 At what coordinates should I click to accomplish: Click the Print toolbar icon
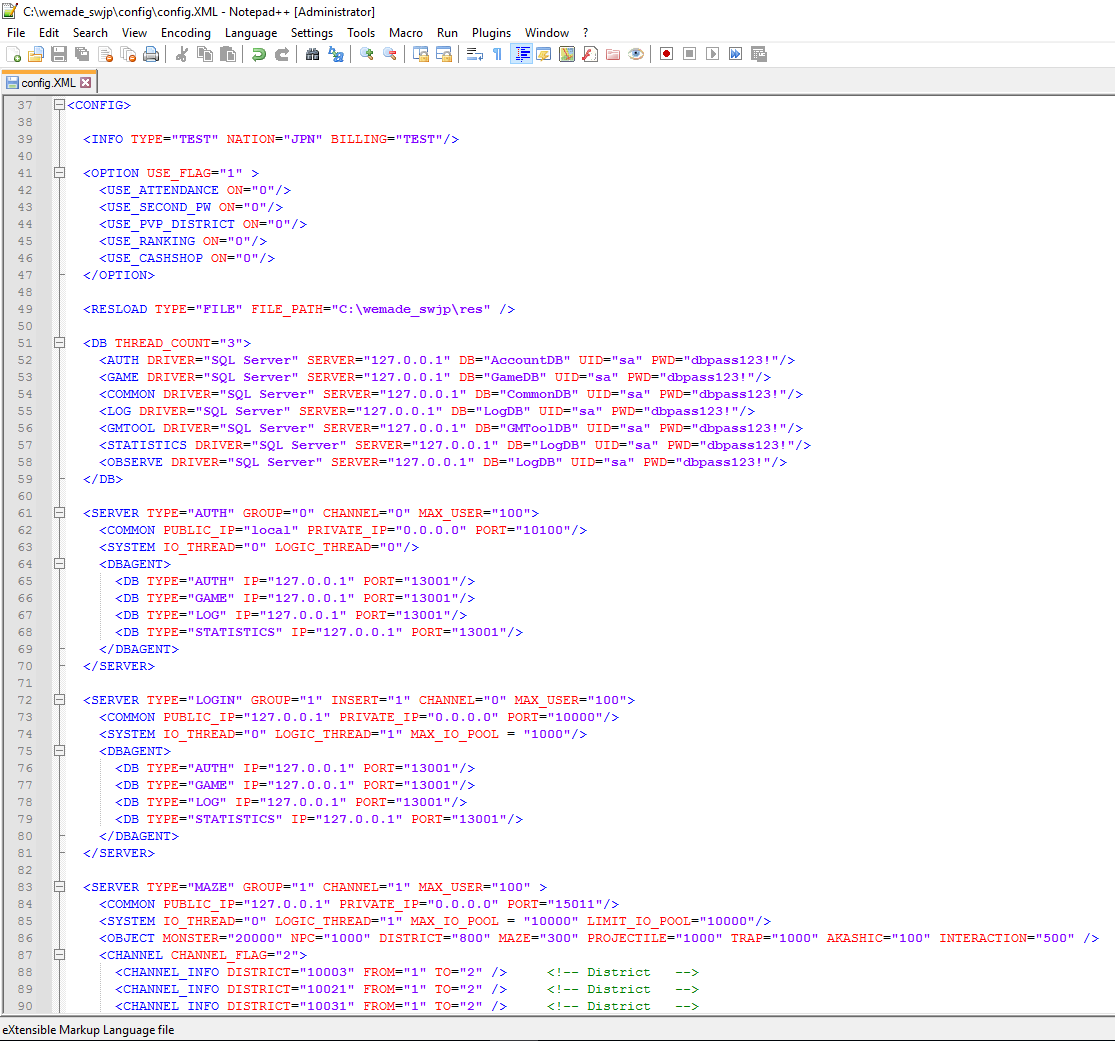151,54
